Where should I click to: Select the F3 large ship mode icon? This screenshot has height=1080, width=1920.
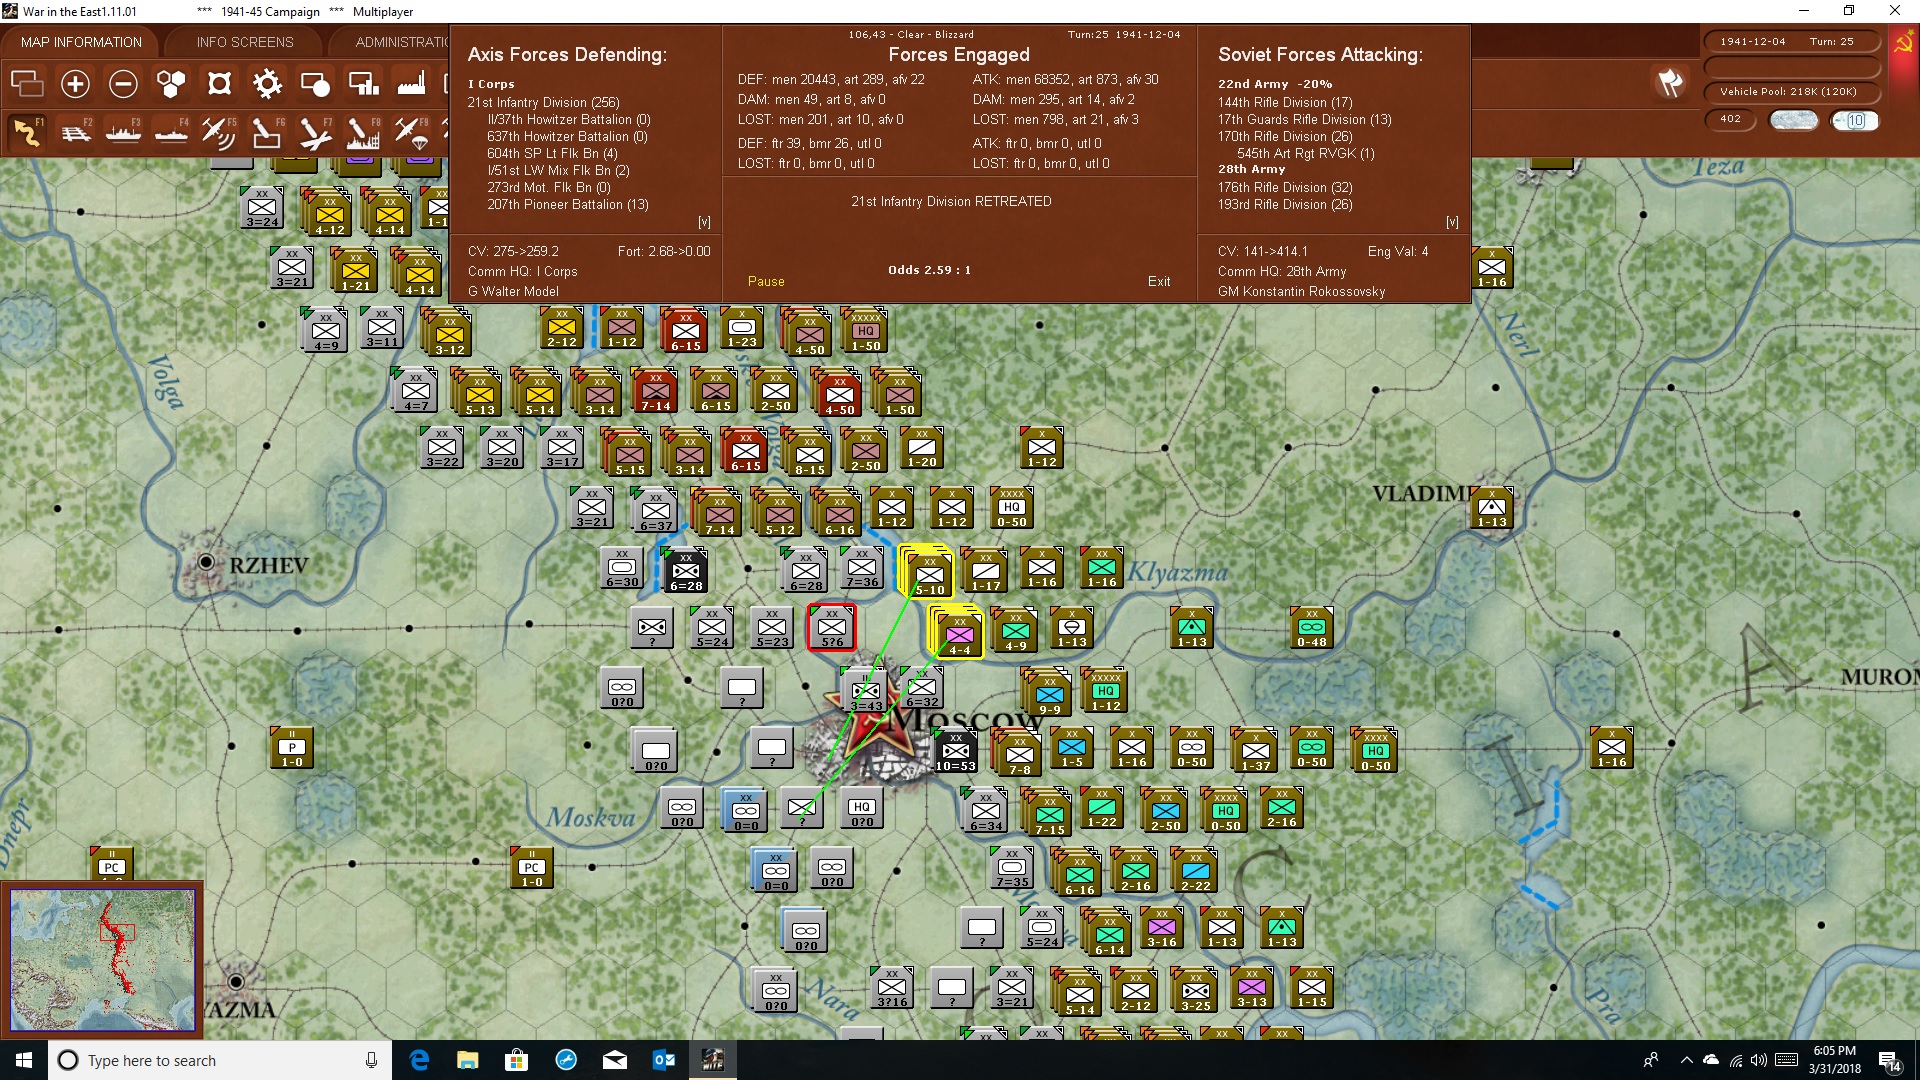[123, 132]
